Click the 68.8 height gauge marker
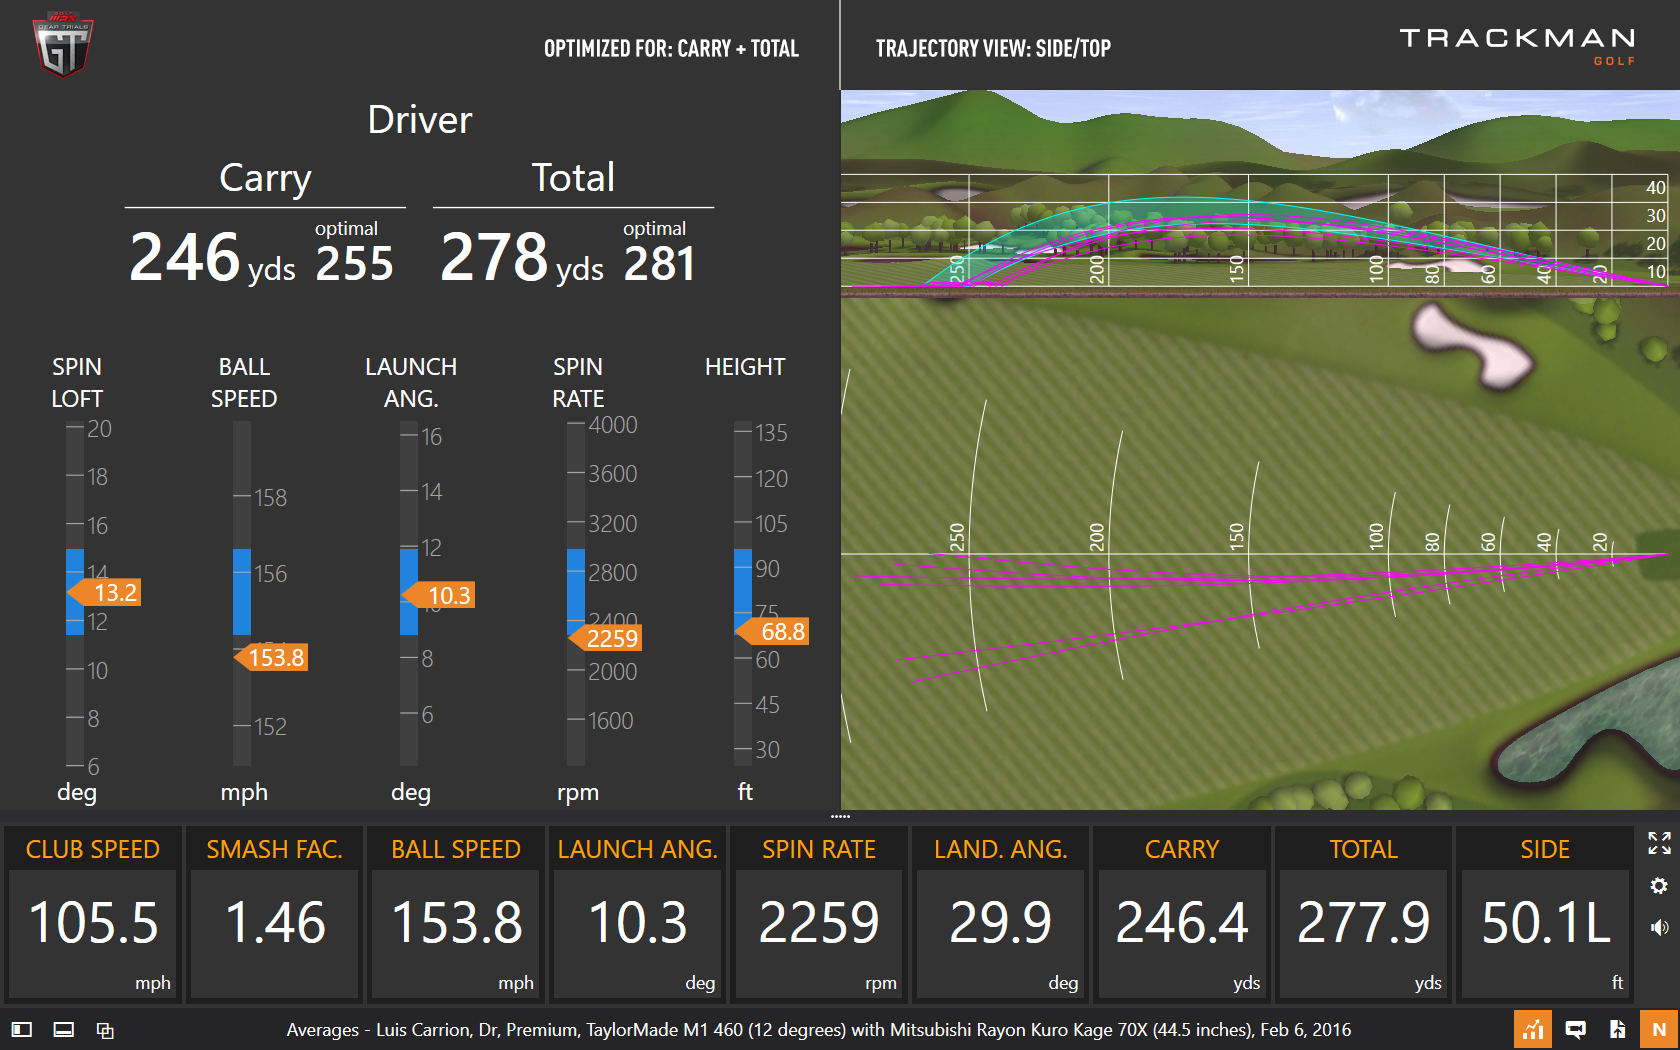Image resolution: width=1680 pixels, height=1050 pixels. [x=772, y=631]
